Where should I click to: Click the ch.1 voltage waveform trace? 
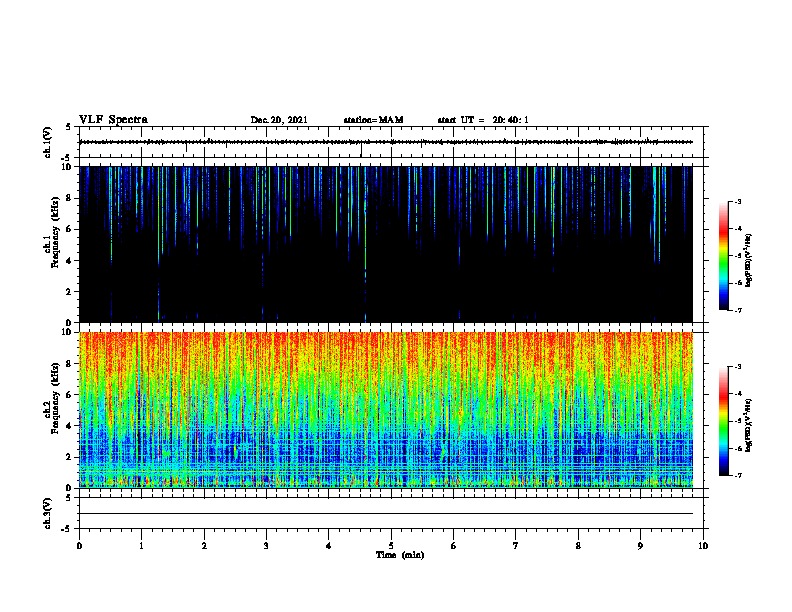coord(386,142)
